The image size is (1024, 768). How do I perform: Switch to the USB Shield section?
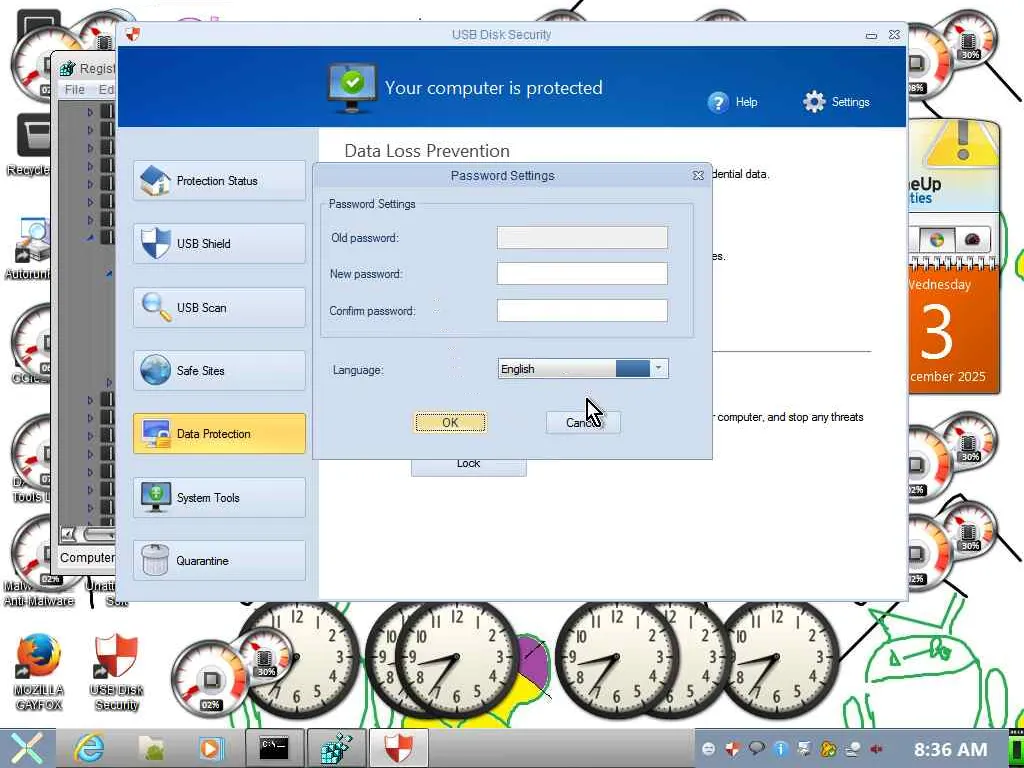click(x=219, y=244)
